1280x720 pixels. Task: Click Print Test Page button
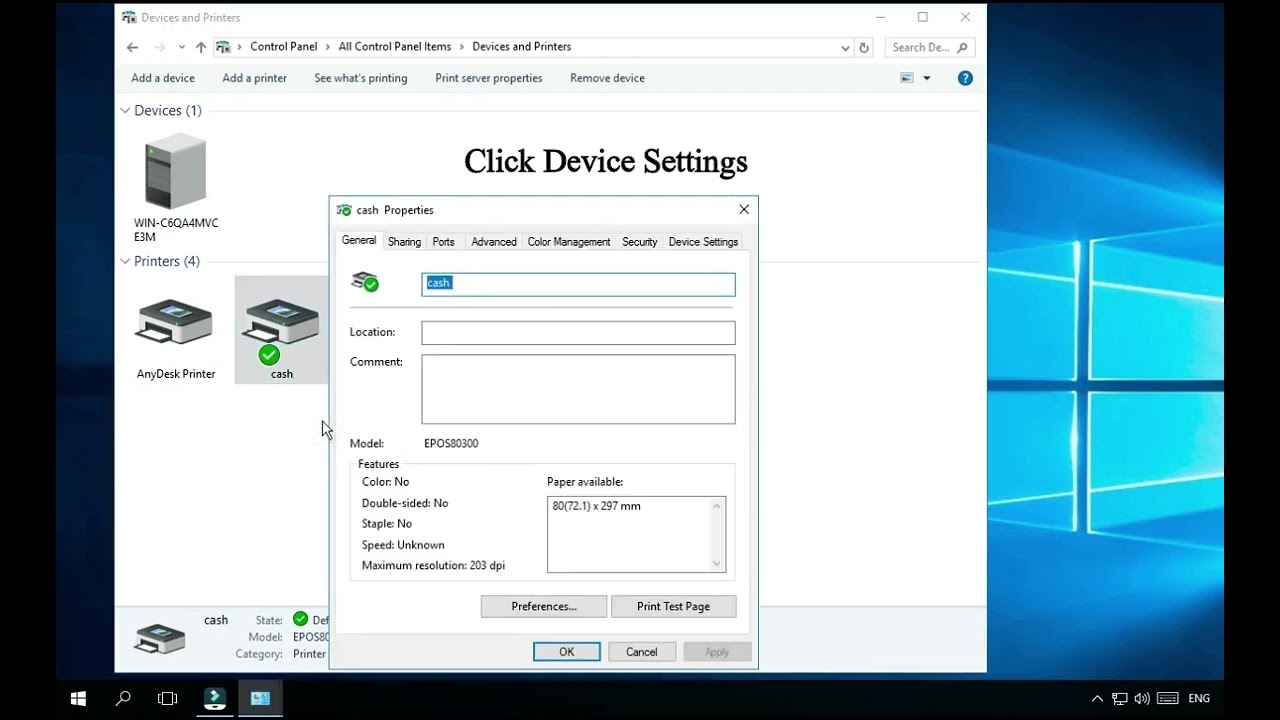tap(673, 606)
